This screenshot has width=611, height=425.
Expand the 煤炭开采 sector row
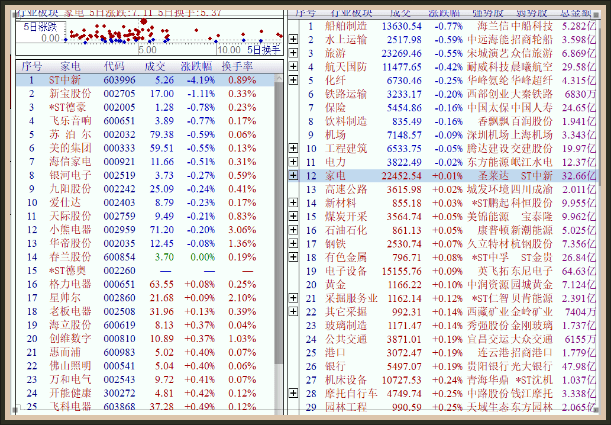coord(293,217)
